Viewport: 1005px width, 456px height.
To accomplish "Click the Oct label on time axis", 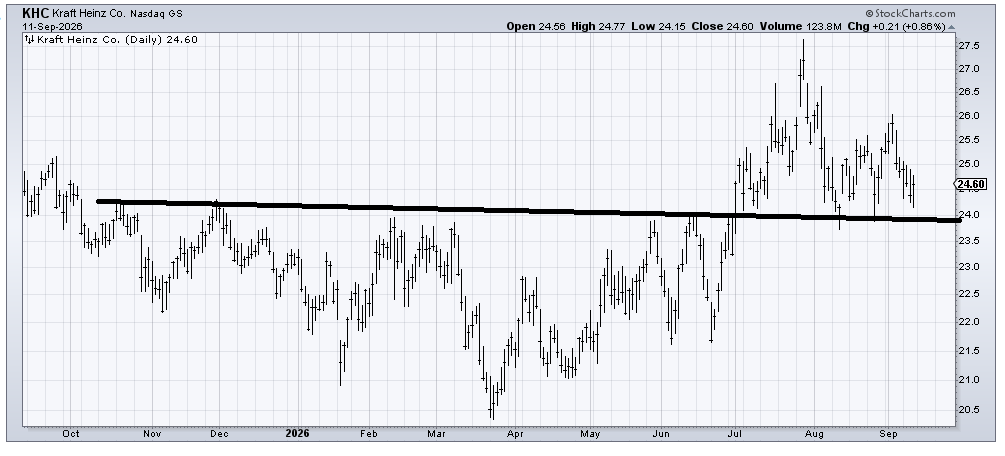I will coord(71,434).
